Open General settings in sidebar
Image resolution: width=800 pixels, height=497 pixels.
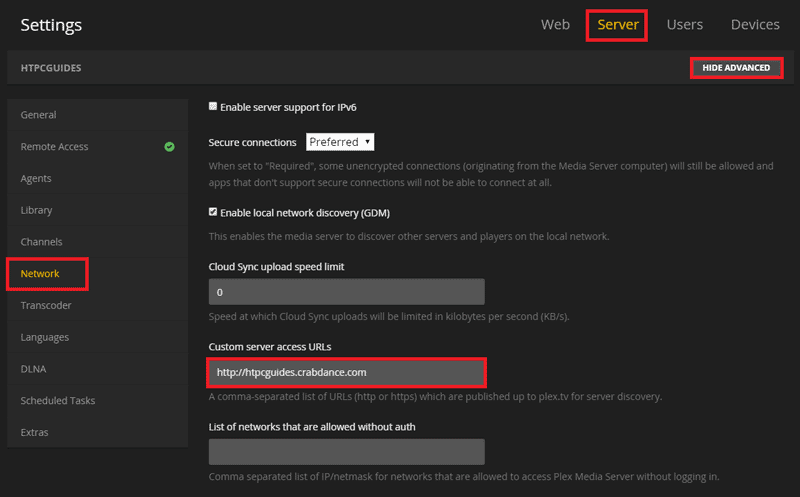coord(39,115)
